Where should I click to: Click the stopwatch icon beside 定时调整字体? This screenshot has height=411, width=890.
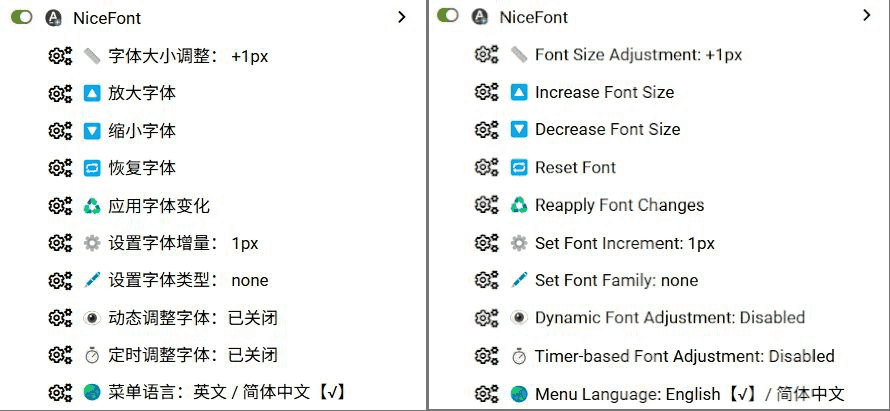click(92, 355)
